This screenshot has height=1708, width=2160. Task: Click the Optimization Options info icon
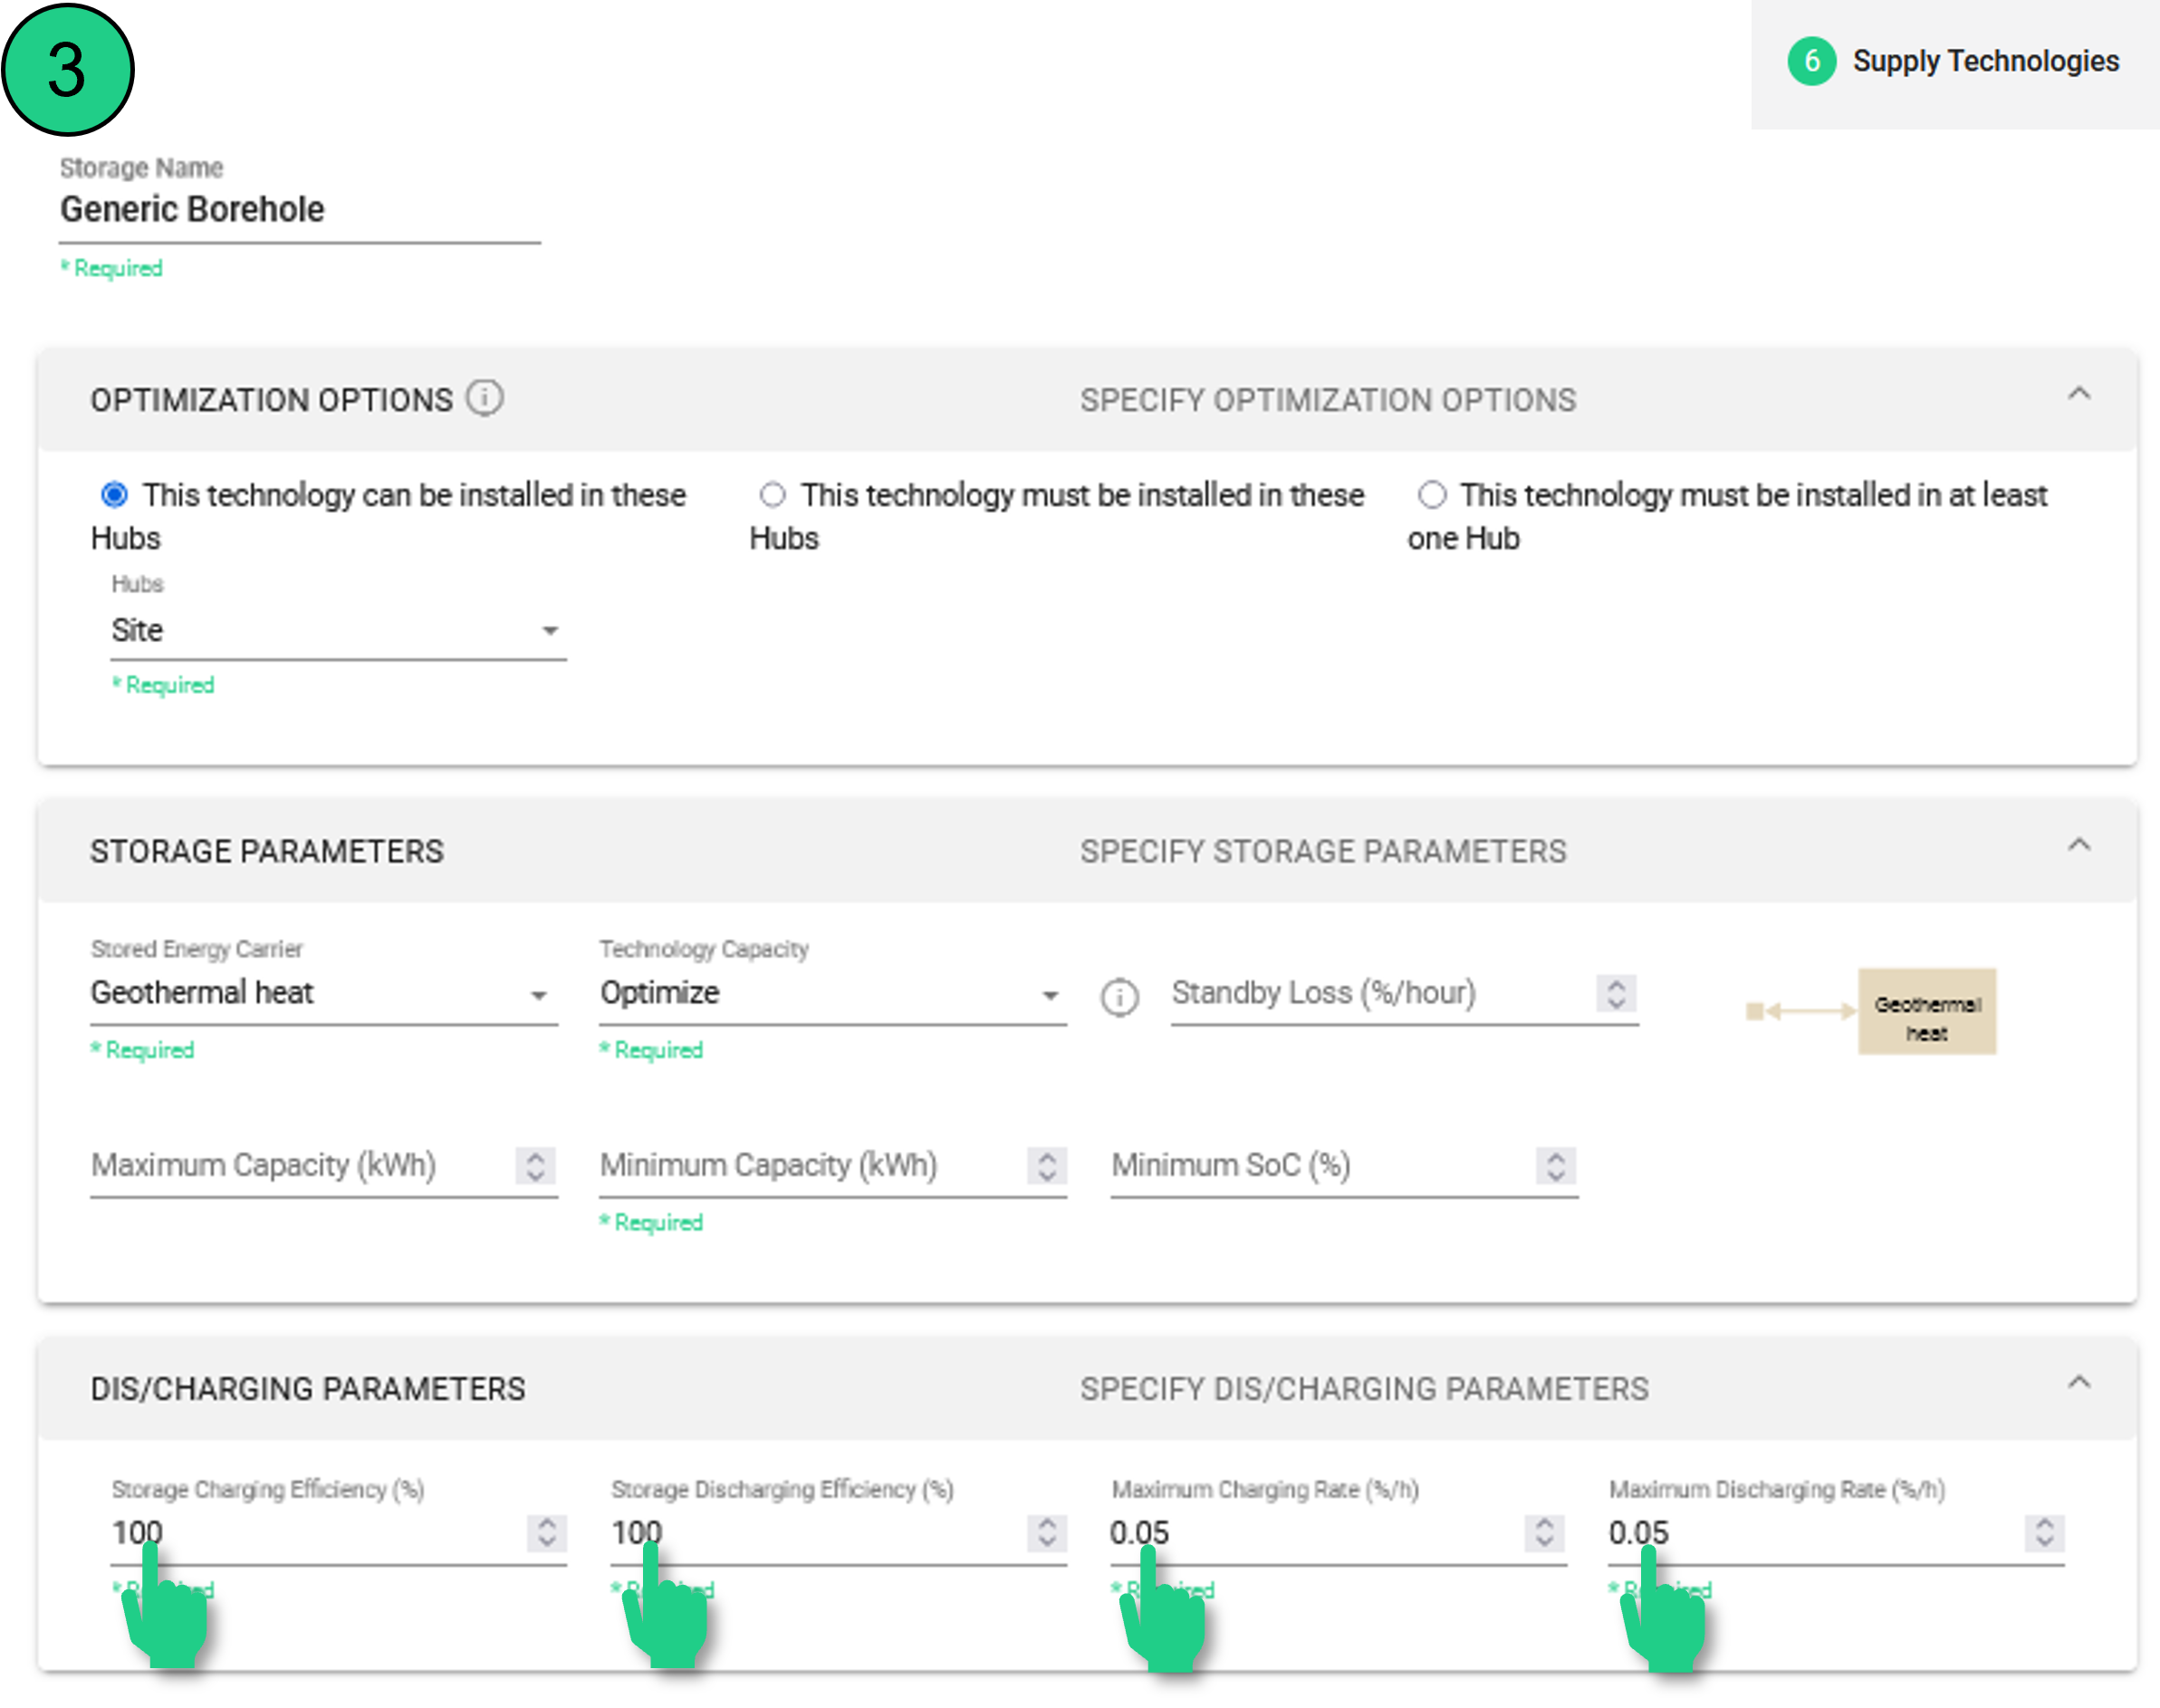click(485, 398)
